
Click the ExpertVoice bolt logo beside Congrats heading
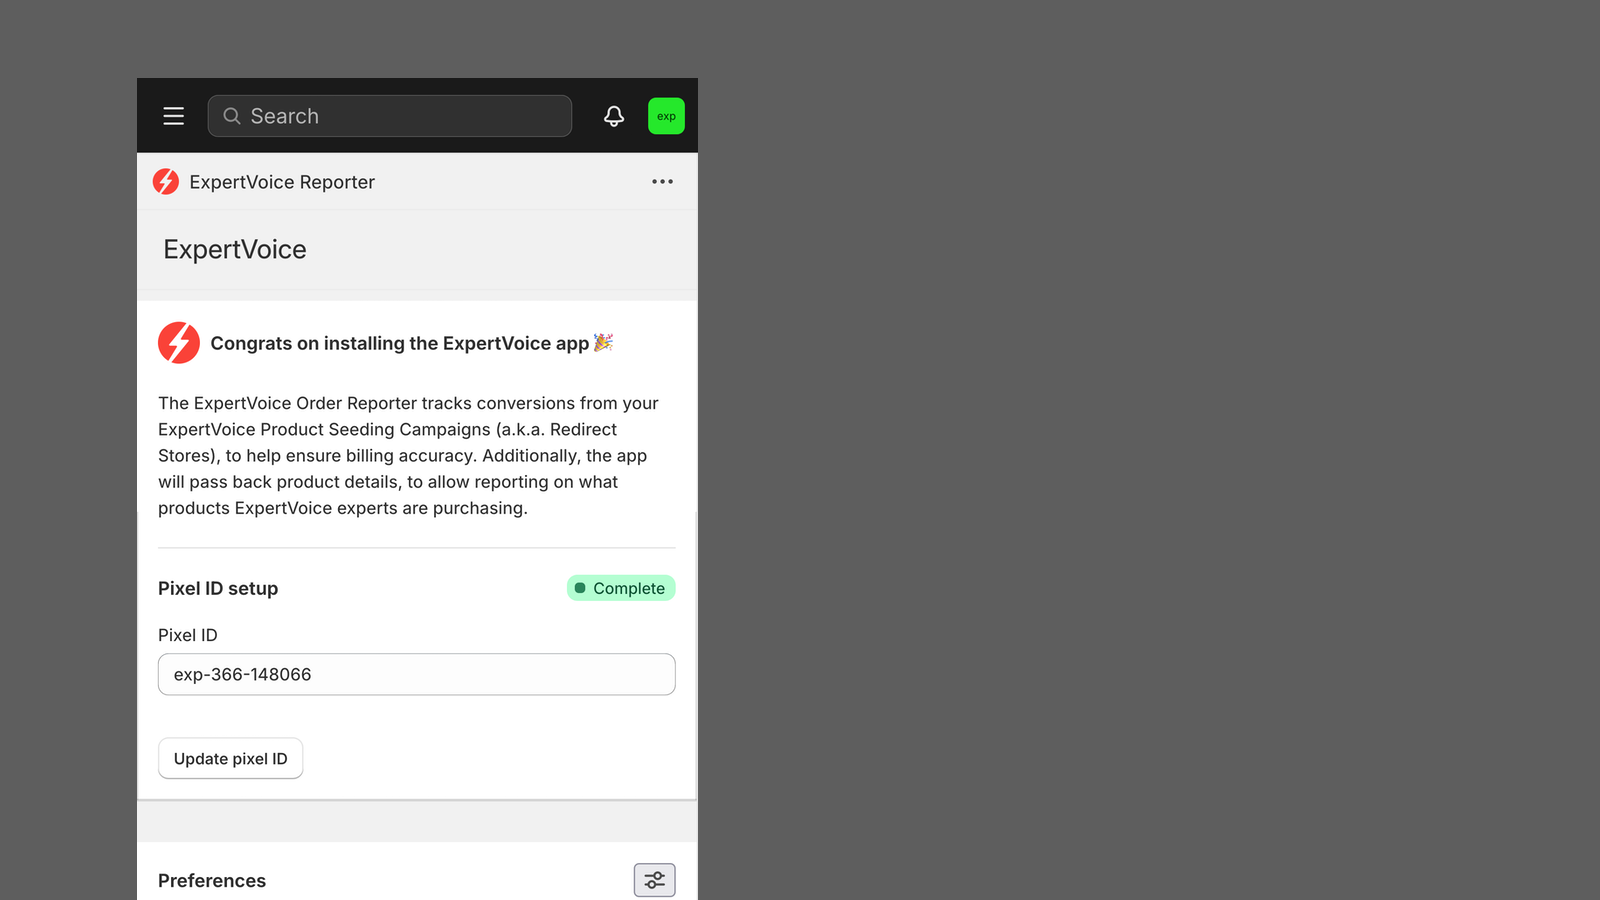(179, 343)
